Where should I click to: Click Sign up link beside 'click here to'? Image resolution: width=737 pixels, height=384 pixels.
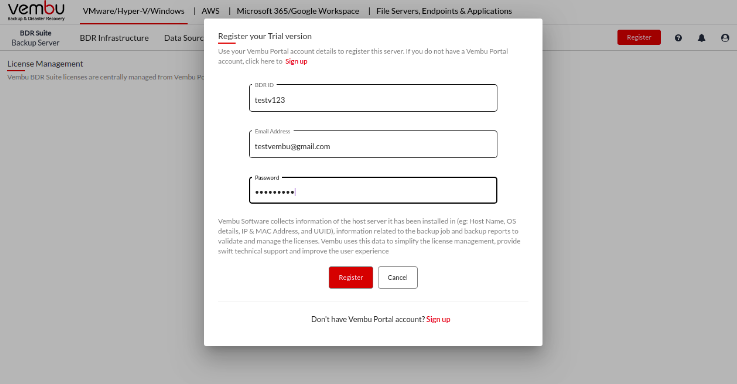point(296,62)
